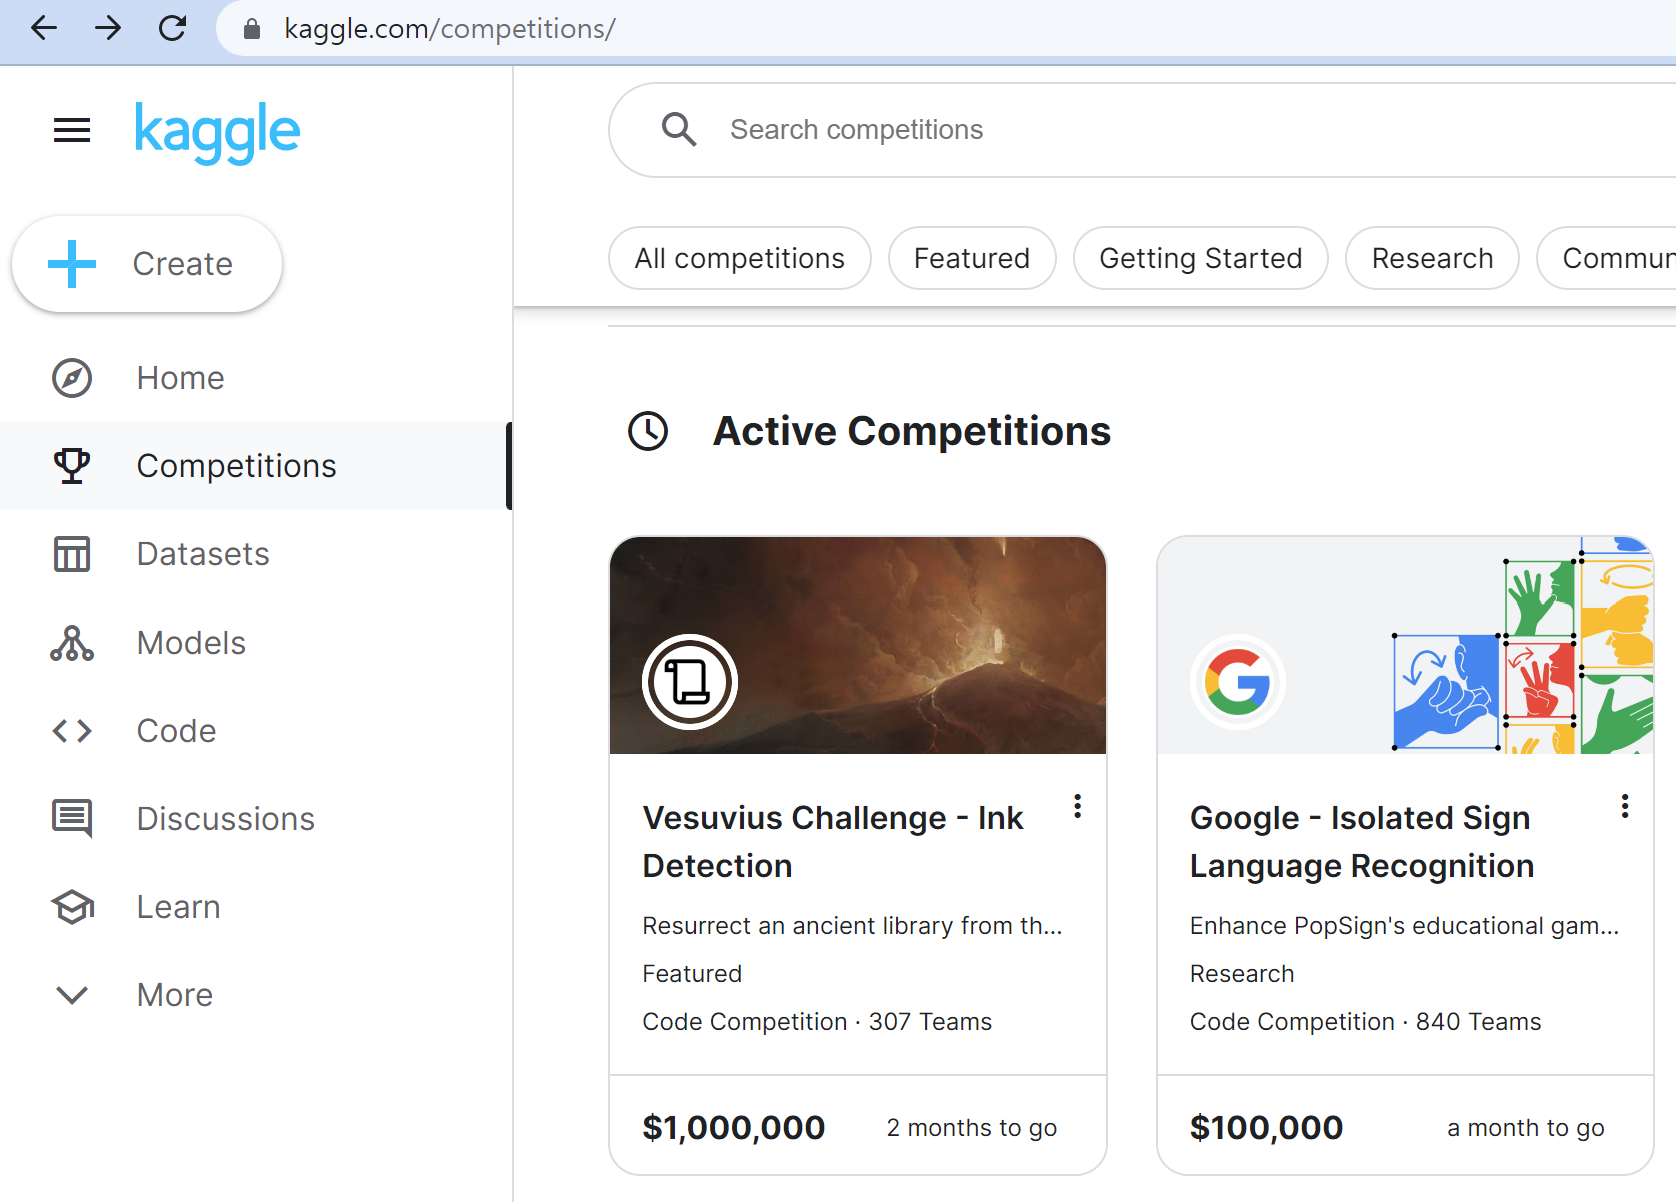Click the Kaggle logo
This screenshot has height=1202, width=1676.
pos(217,131)
